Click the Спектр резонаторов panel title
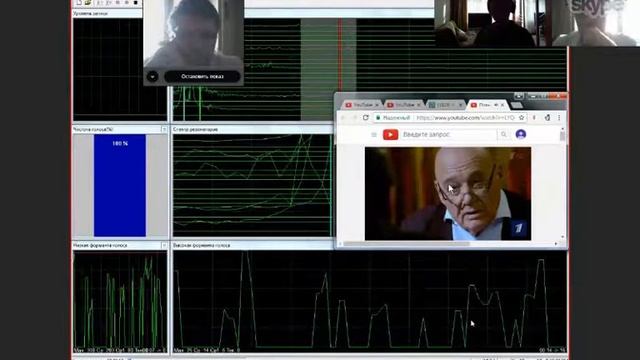 tap(195, 129)
